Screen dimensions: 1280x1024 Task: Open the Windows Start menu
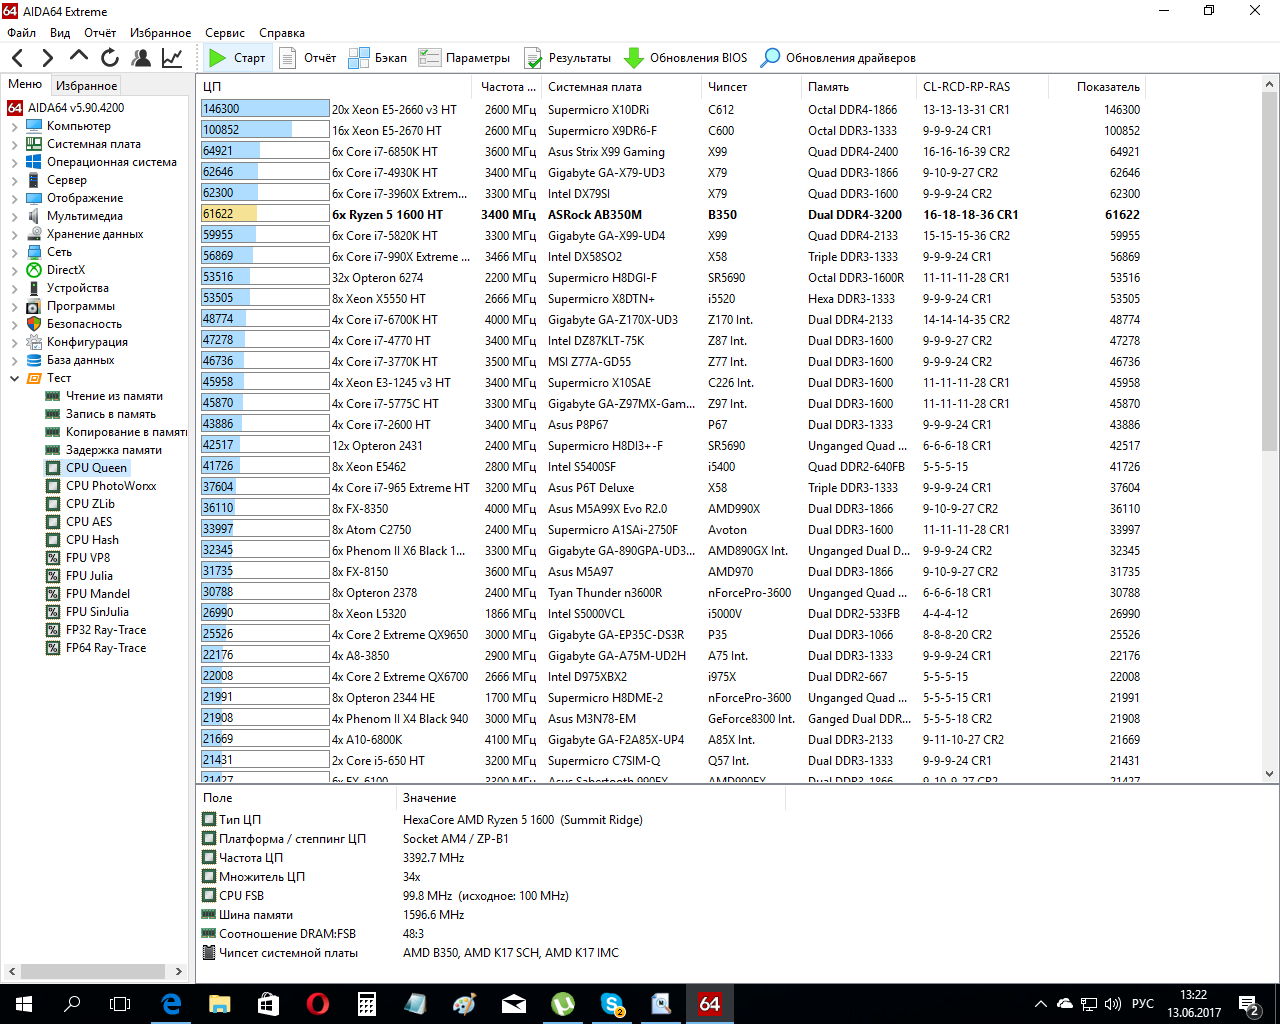[24, 1004]
